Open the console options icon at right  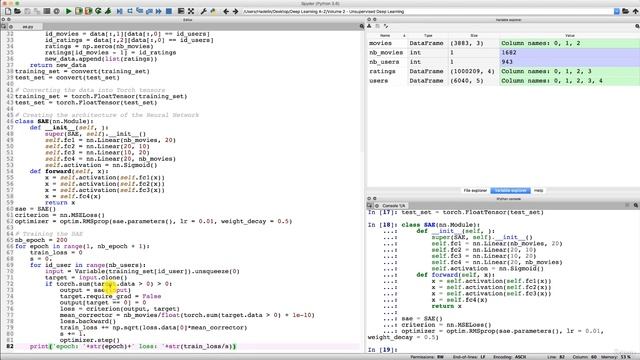click(x=636, y=205)
